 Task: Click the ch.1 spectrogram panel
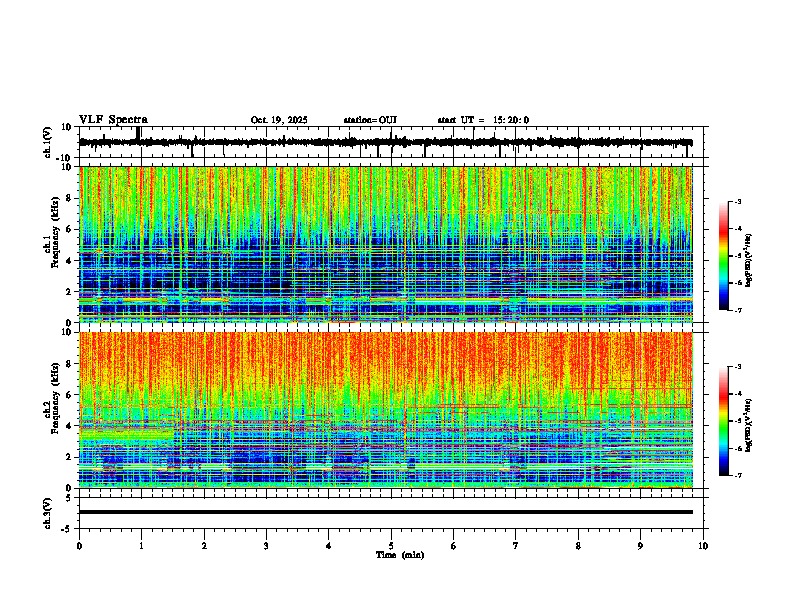point(385,244)
